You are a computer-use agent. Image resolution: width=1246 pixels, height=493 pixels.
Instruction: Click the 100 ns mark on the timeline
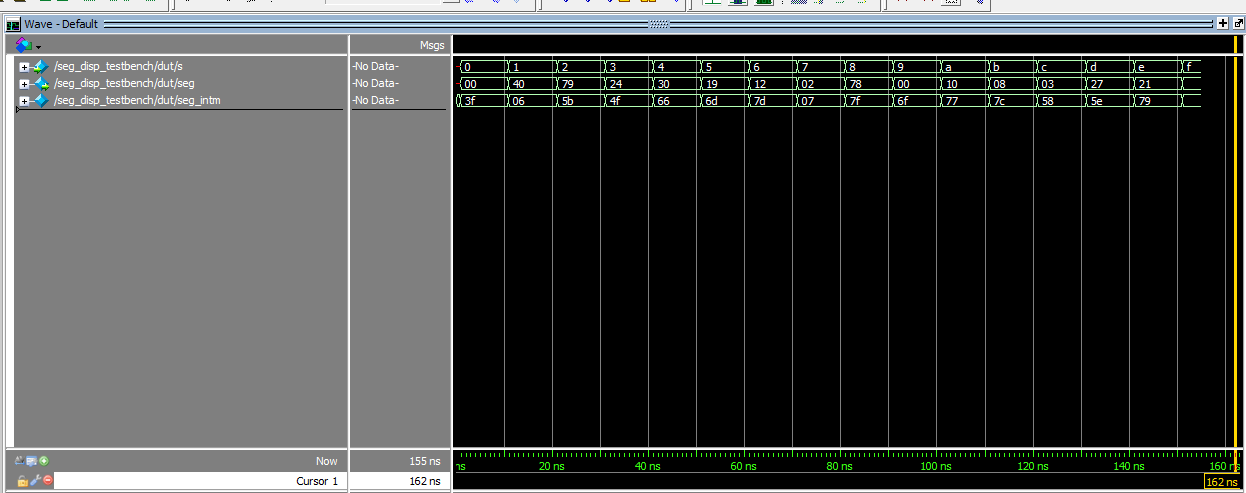click(936, 466)
